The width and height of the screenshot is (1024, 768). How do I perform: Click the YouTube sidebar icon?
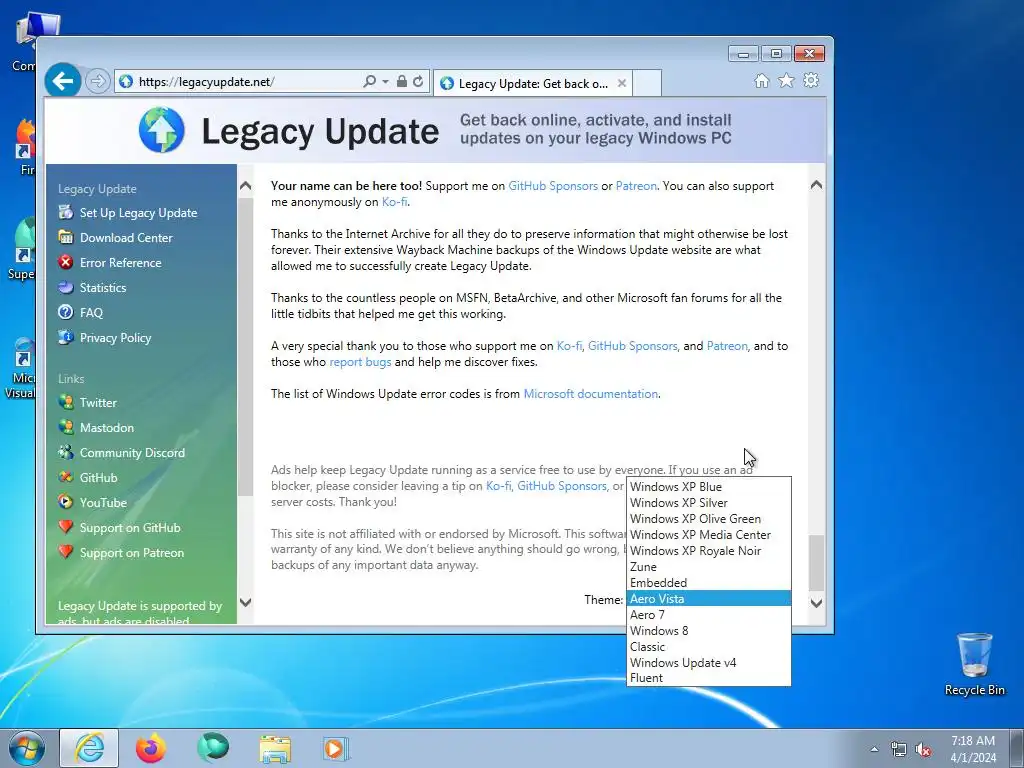tap(65, 502)
